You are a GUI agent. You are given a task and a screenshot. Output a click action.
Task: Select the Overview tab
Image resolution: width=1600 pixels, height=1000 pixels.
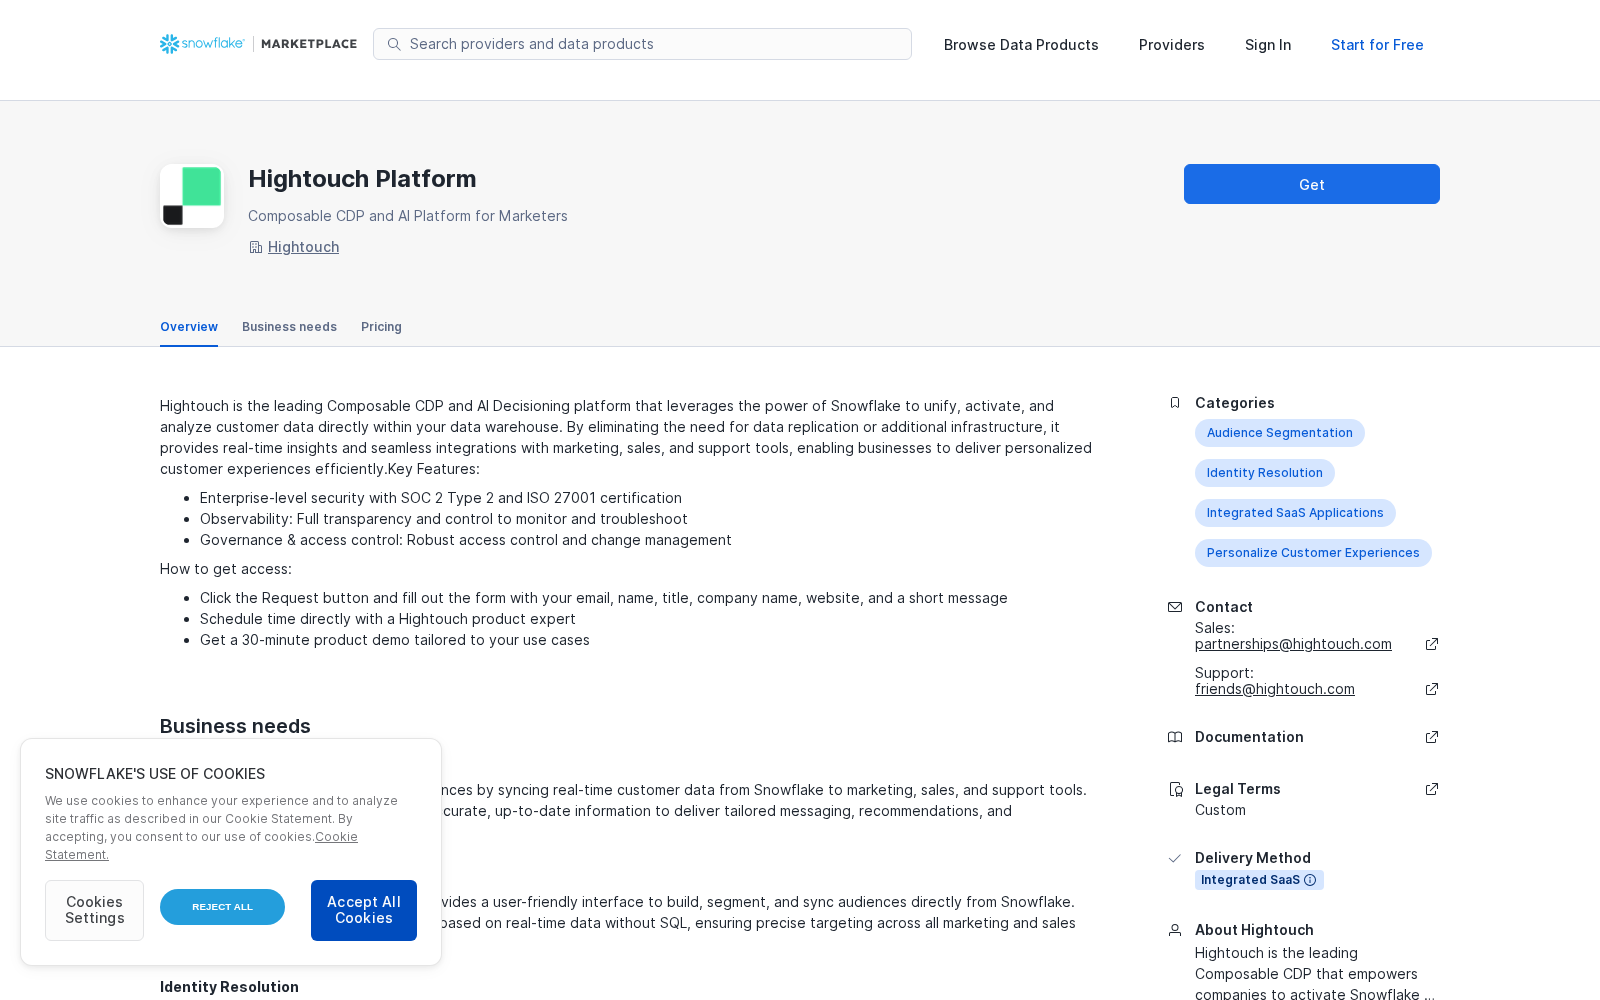[x=189, y=327]
